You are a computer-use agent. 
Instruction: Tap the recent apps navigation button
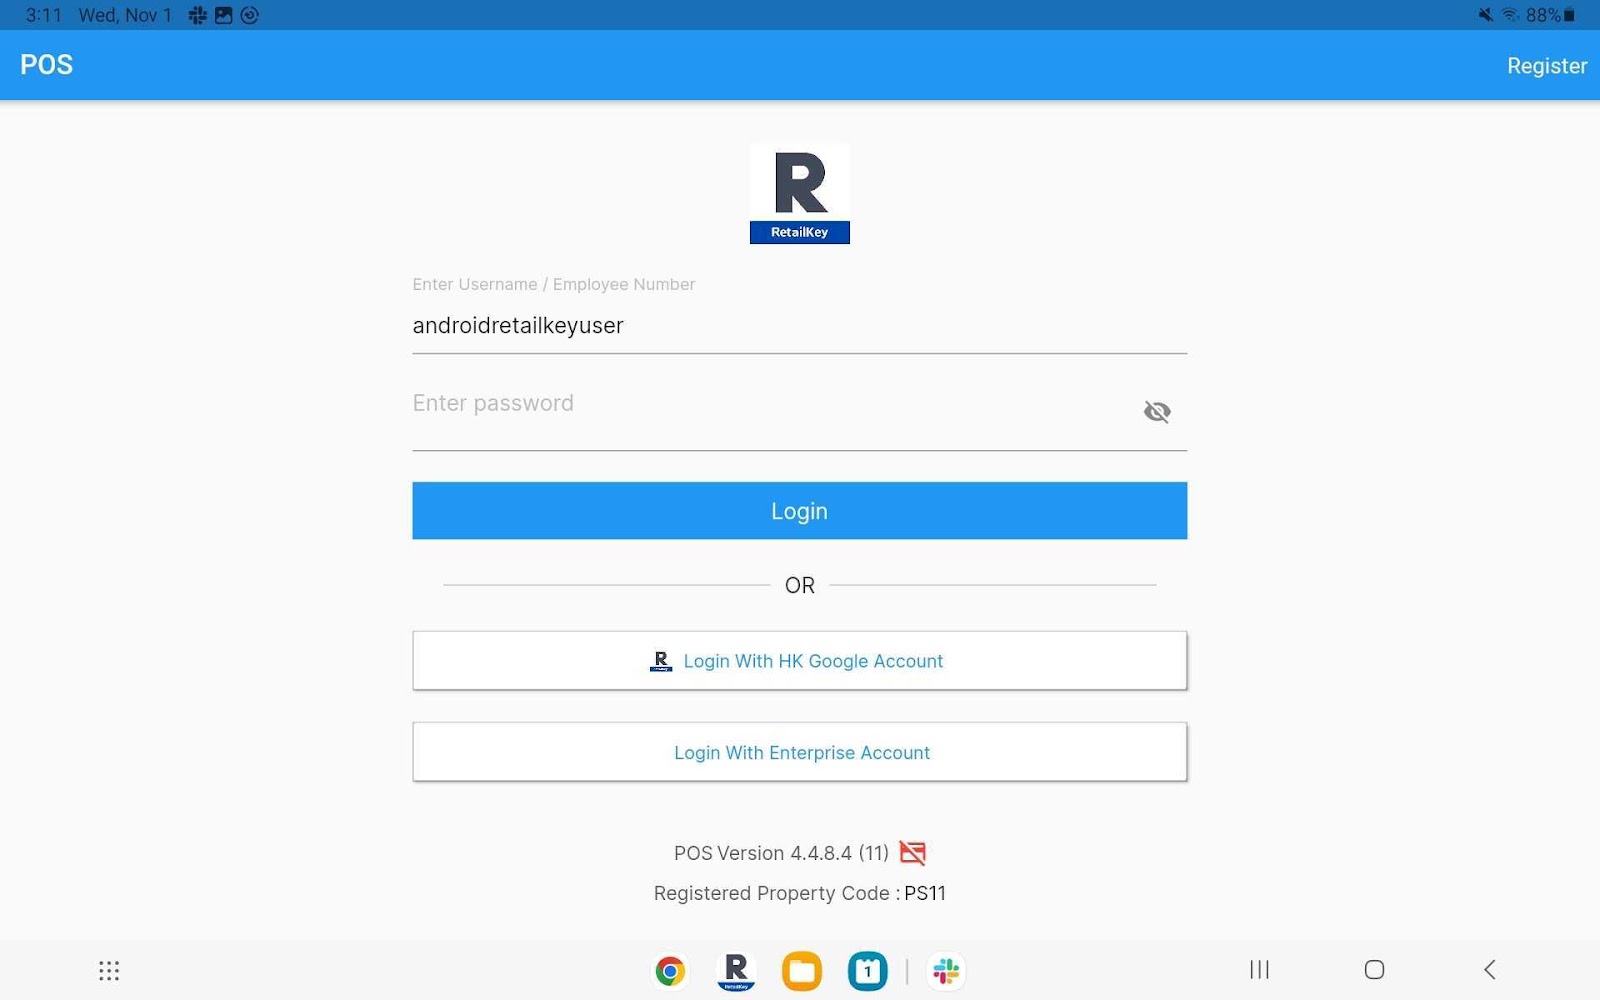1259,969
